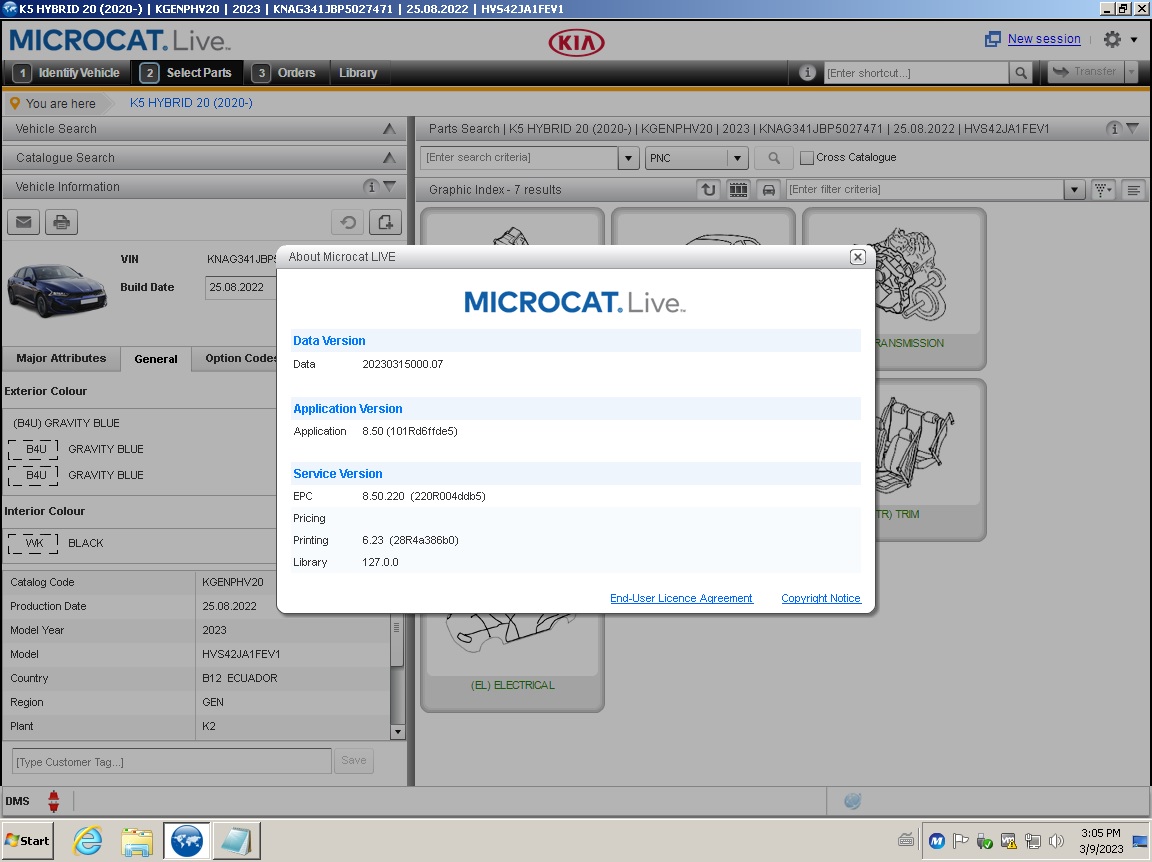This screenshot has width=1152, height=862.
Task: Click the Action Center flag tray icon
Action: click(x=960, y=841)
